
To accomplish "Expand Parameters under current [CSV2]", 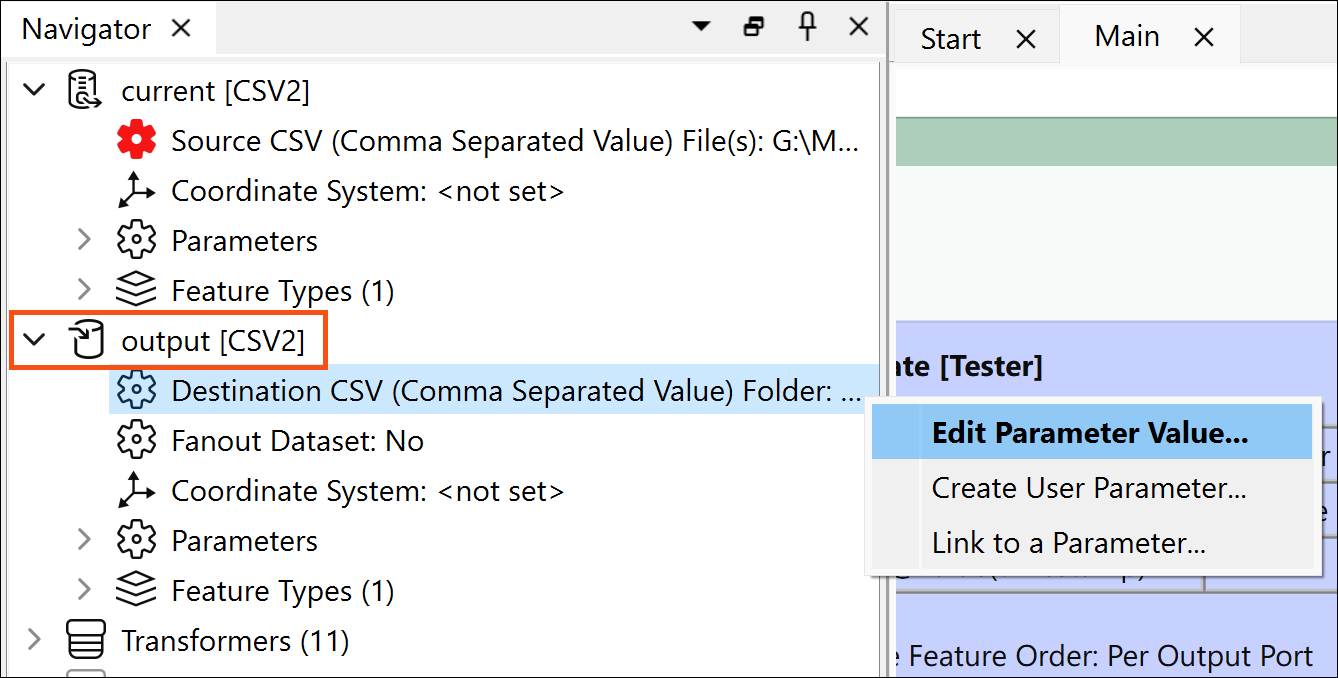I will click(84, 240).
